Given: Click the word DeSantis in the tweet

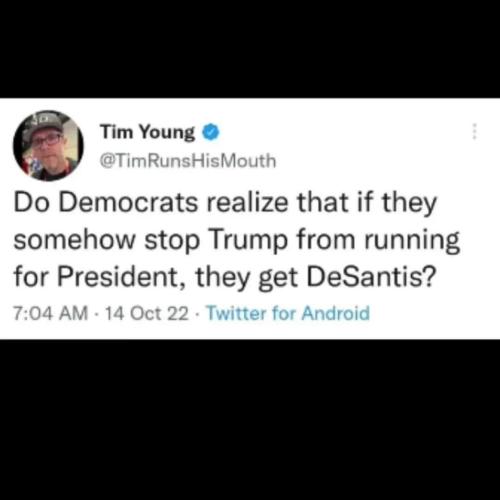Looking at the screenshot, I should 366,277.
